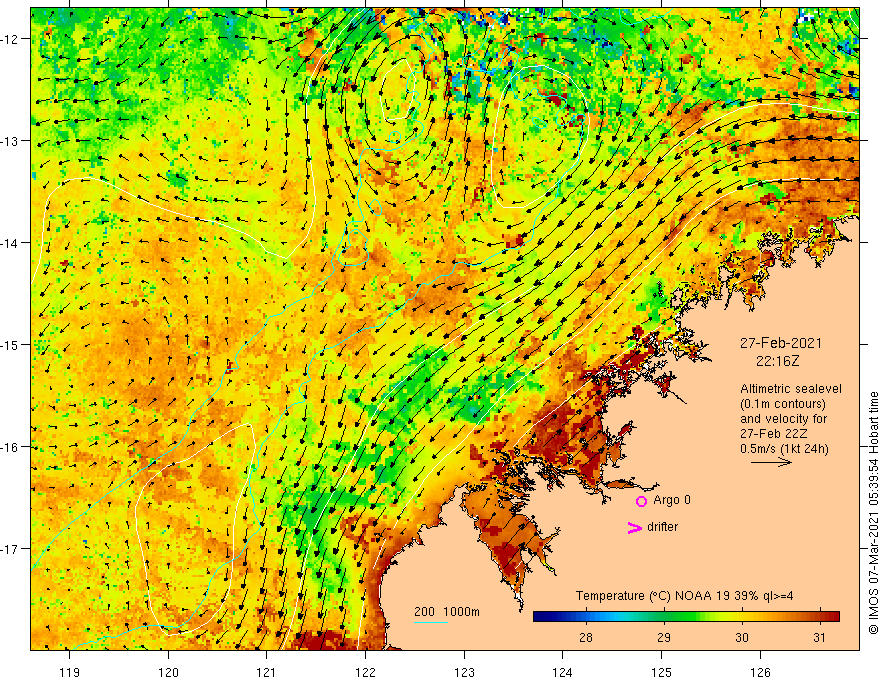This screenshot has width=880, height=680.
Task: Click the longitude label '122'
Action: click(365, 672)
